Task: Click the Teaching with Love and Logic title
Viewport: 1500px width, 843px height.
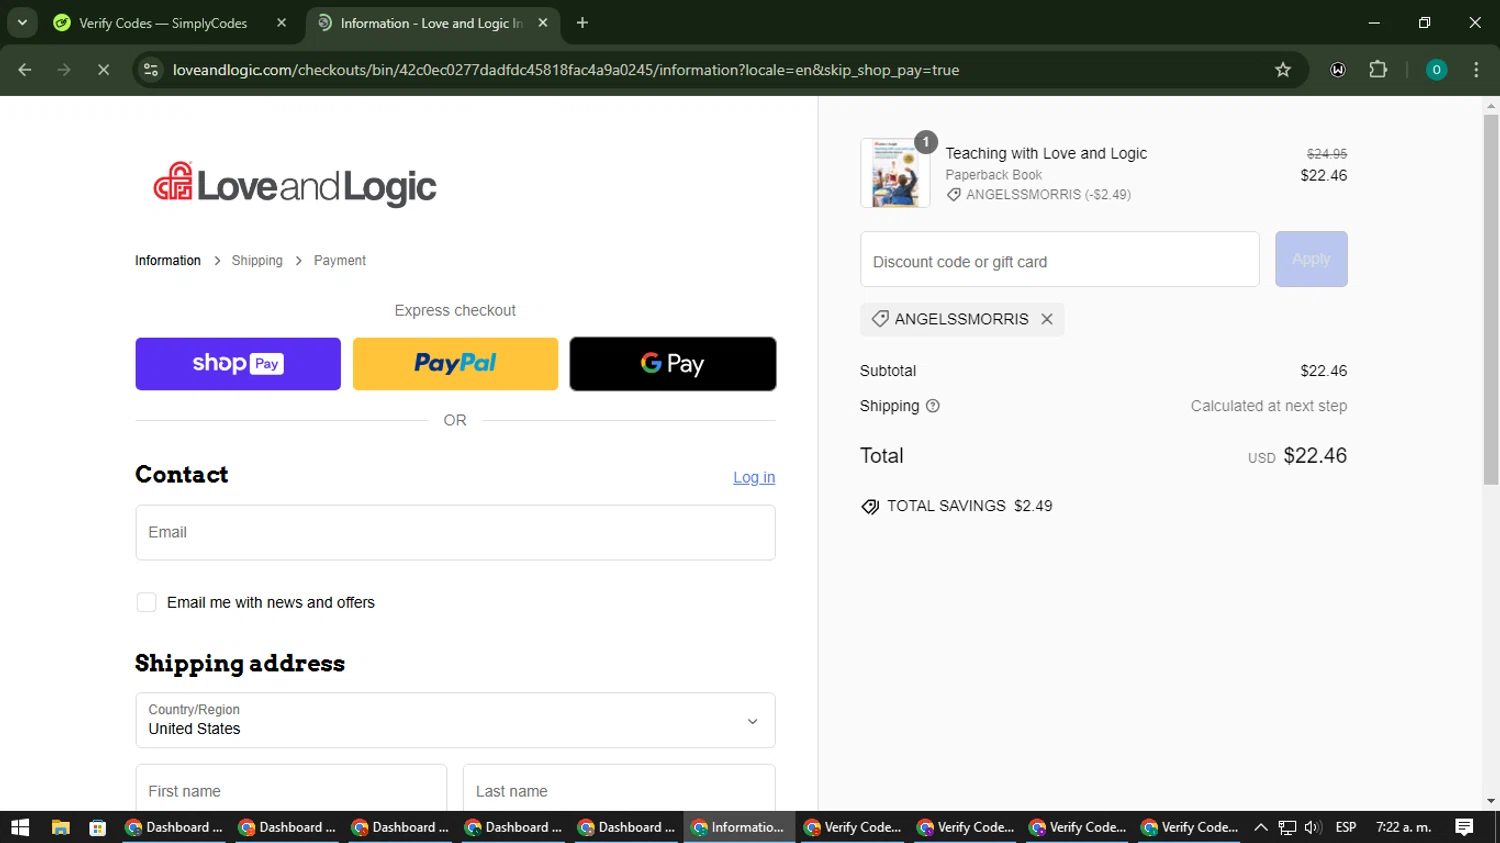Action: 1046,153
